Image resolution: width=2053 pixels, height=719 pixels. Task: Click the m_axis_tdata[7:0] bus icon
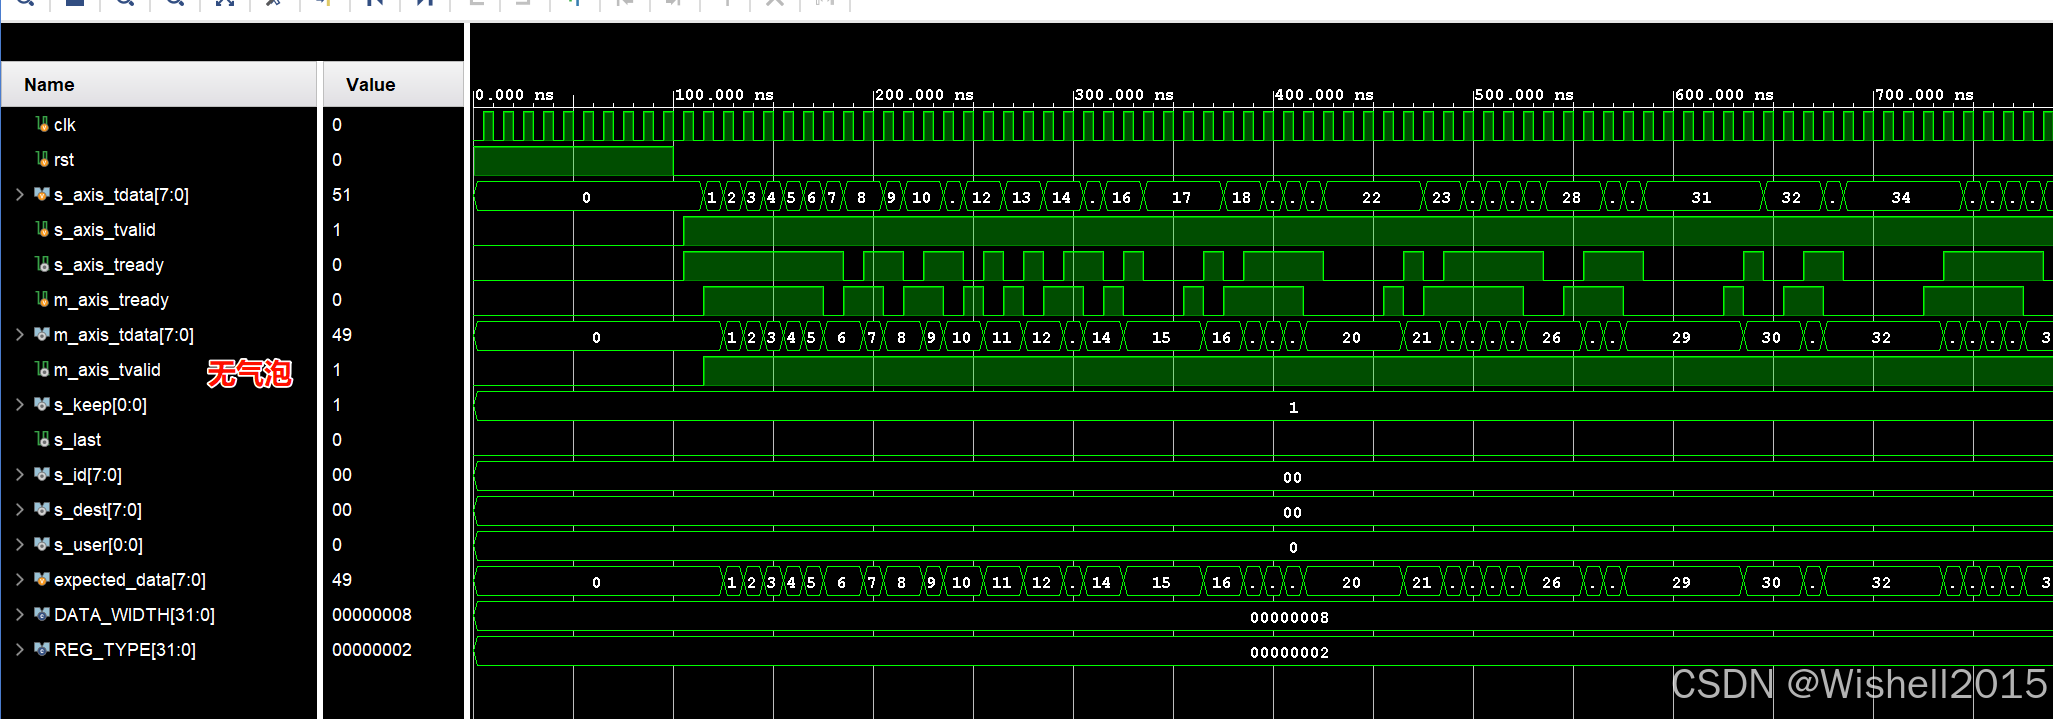(42, 334)
